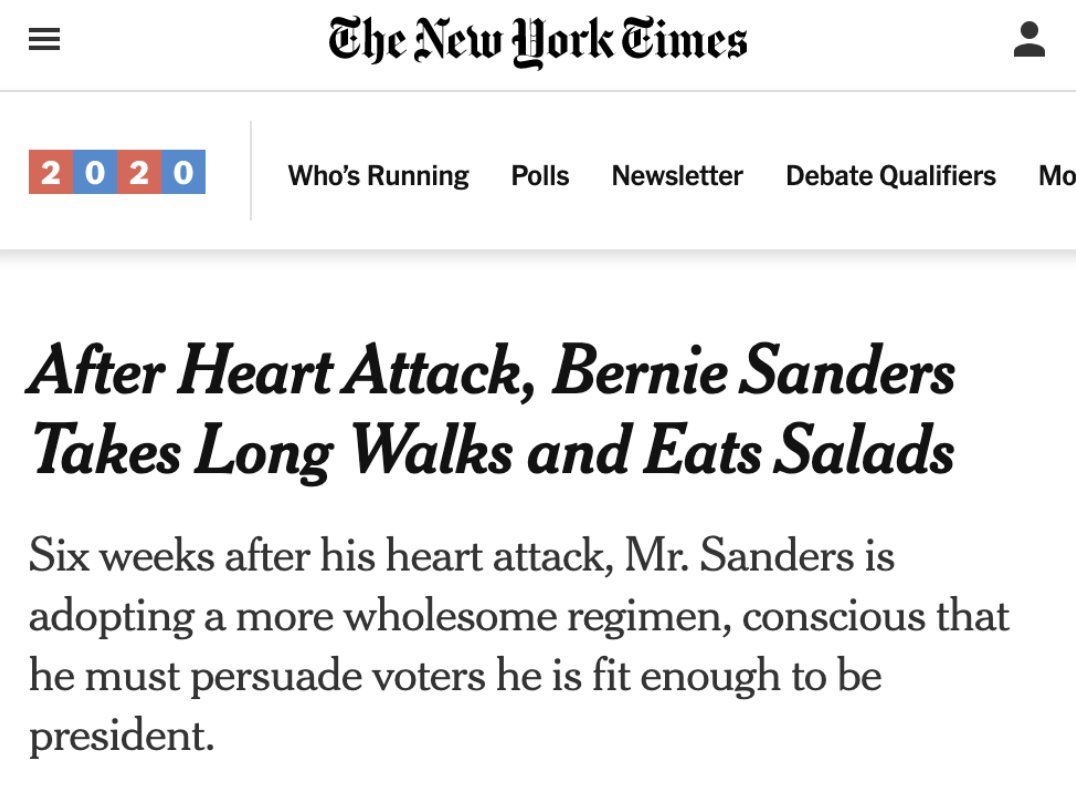Viewport: 1076px width, 798px height.
Task: Click the blue last '0' tile
Action: tap(183, 172)
